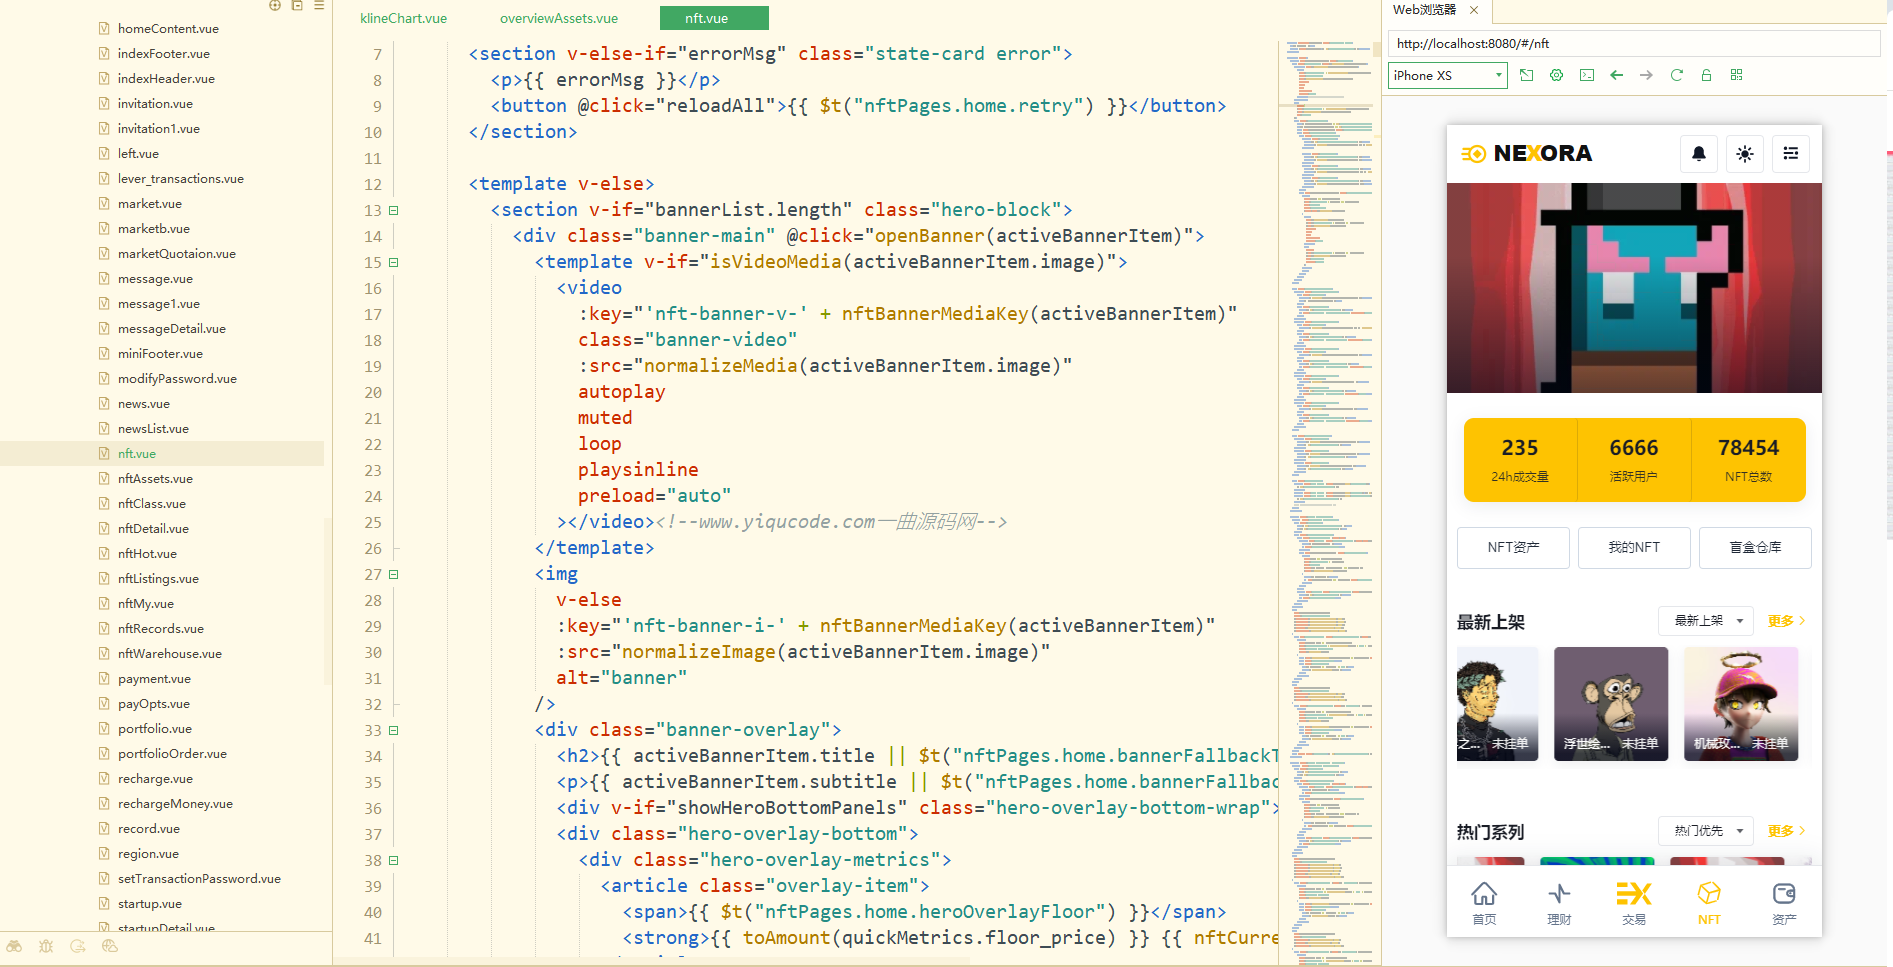
Task: Select the nft.vue editor tab
Action: pos(714,18)
